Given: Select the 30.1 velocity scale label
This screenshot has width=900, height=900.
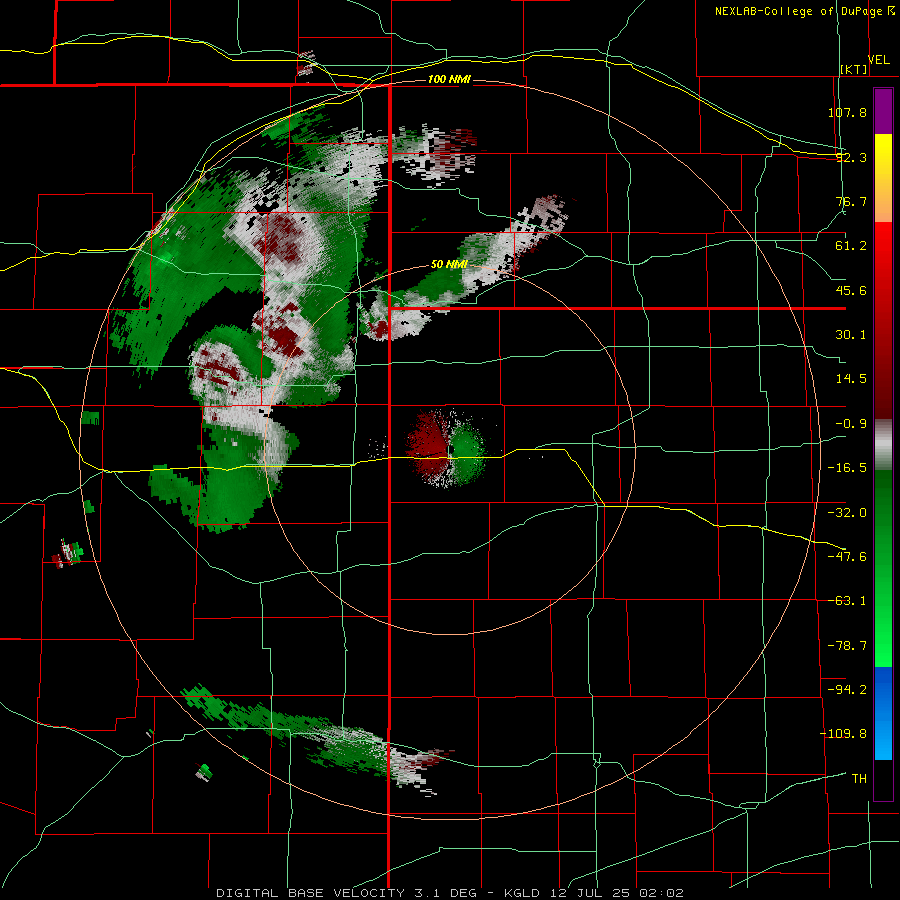Looking at the screenshot, I should 851,335.
